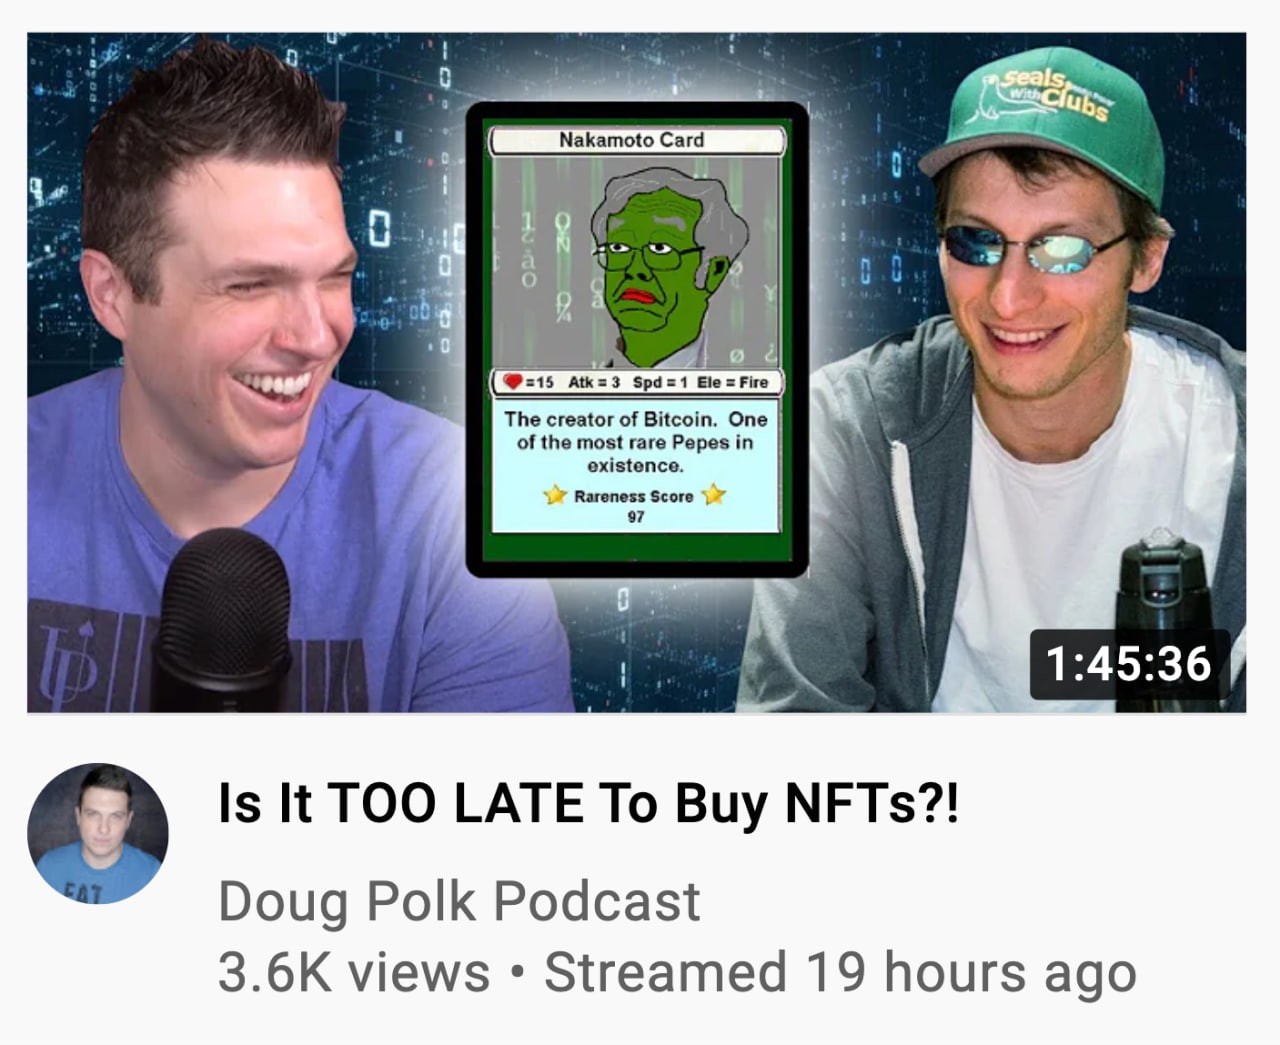Click the red heart stat icon
Image resolution: width=1280 pixels, height=1045 pixels.
[x=512, y=382]
